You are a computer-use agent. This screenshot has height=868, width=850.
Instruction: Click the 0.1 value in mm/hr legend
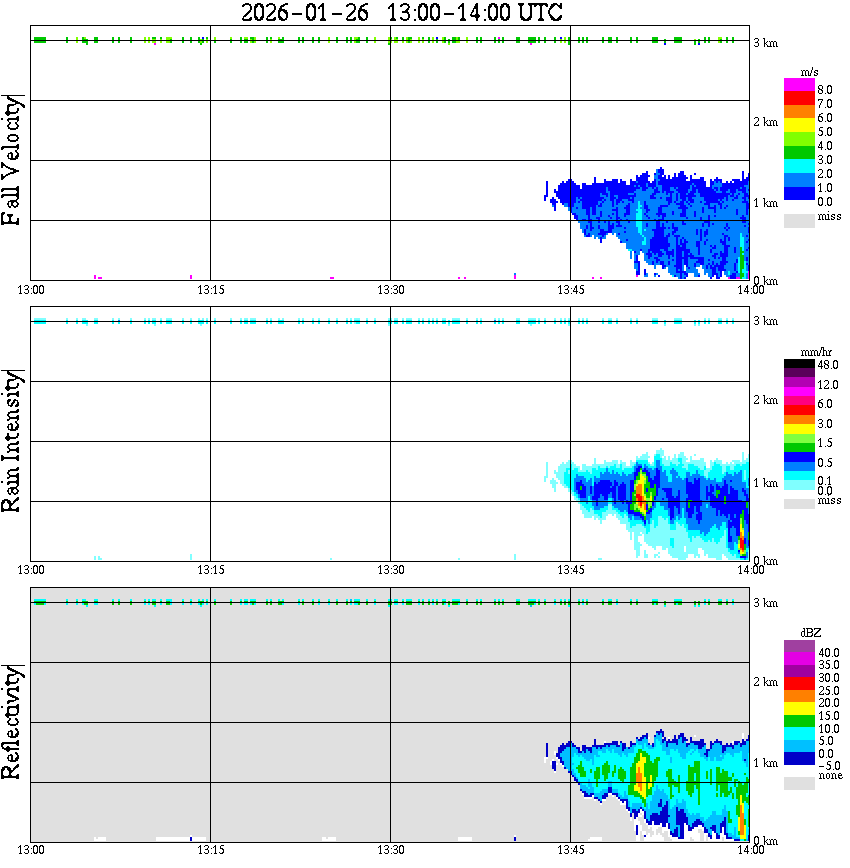825,480
